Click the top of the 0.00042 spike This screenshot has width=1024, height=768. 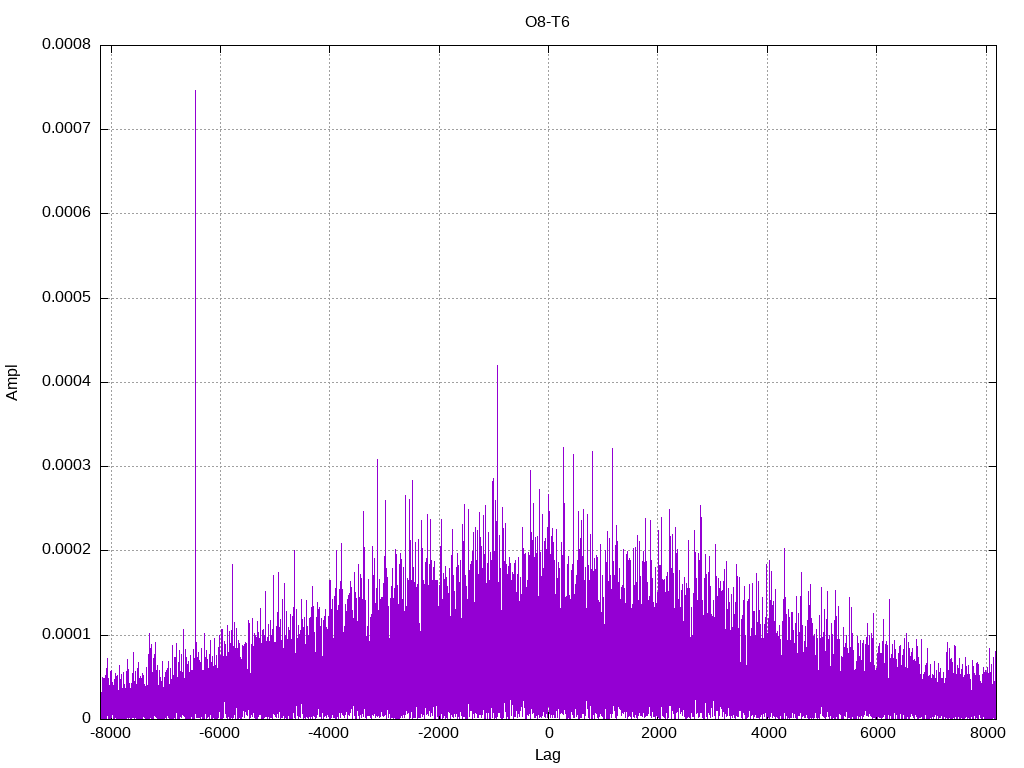tap(497, 367)
